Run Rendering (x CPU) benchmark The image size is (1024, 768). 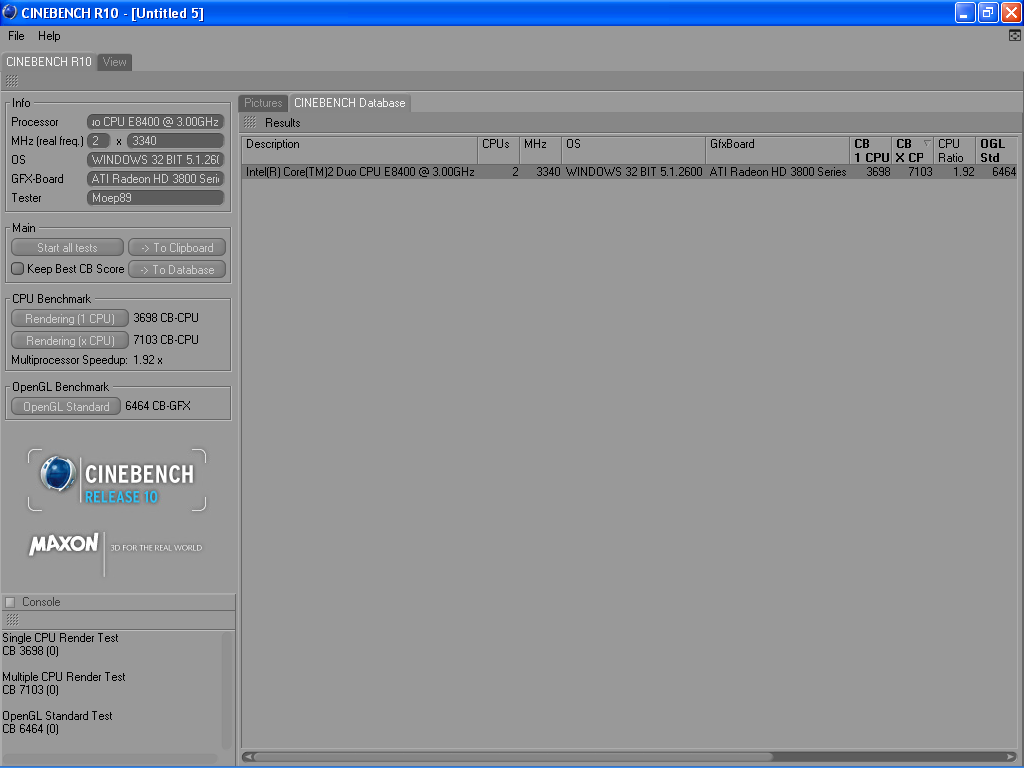coord(70,341)
